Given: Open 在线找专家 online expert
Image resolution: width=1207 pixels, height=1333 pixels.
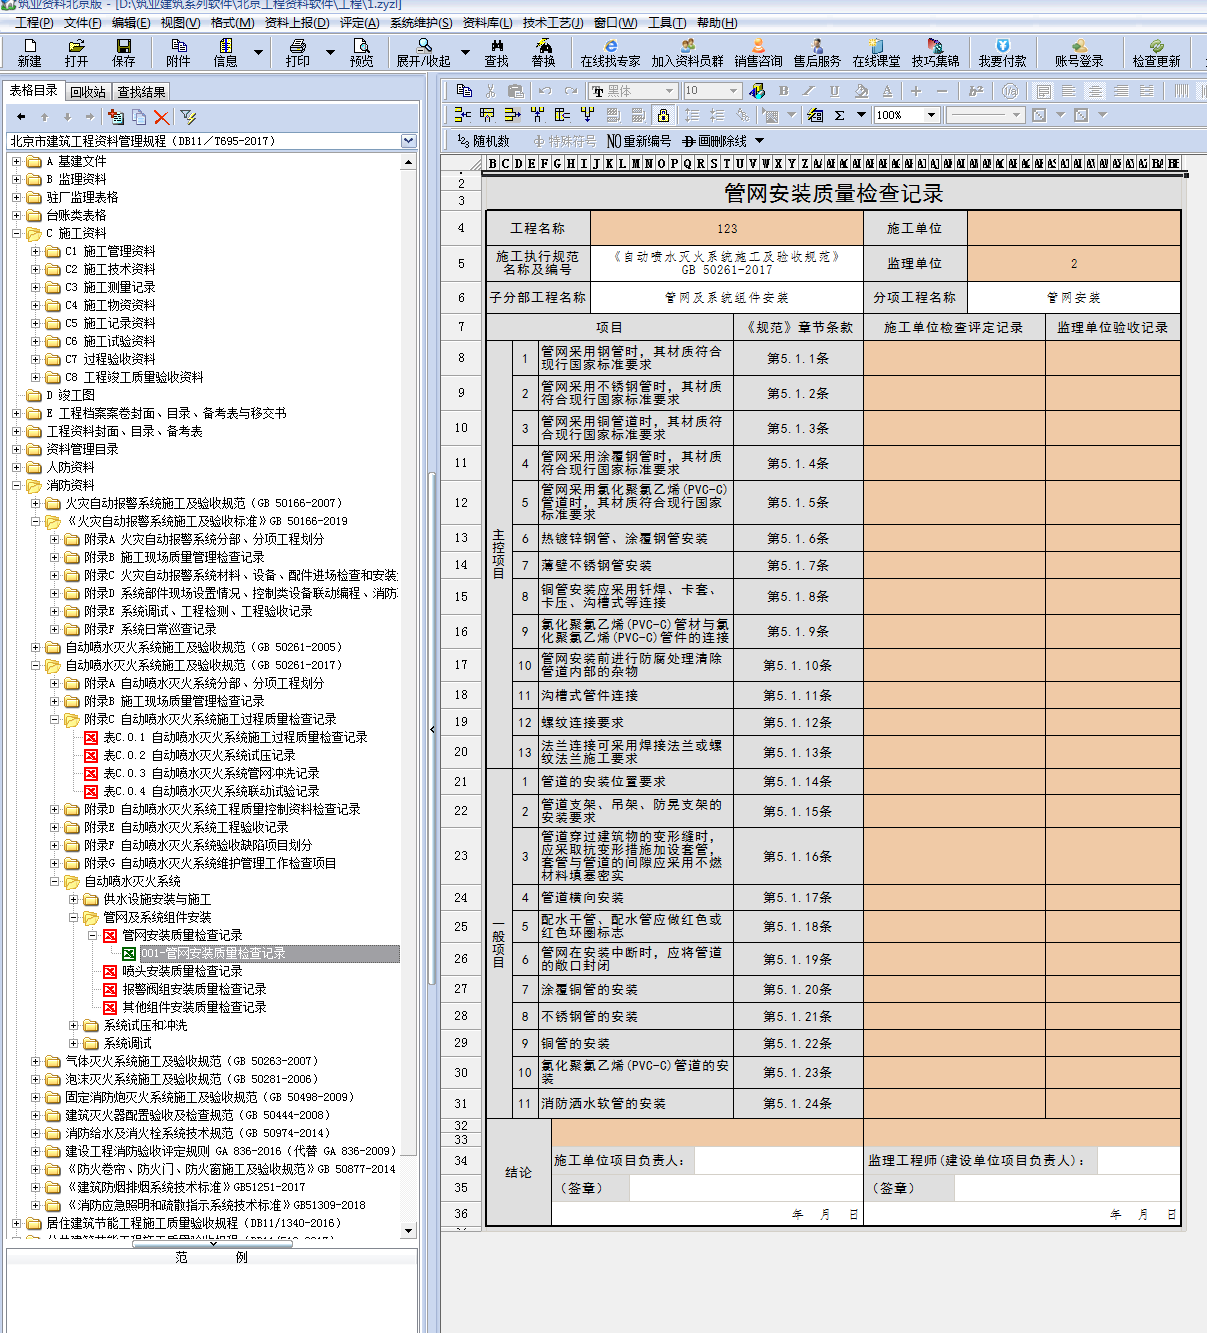Looking at the screenshot, I should pyautogui.click(x=611, y=52).
